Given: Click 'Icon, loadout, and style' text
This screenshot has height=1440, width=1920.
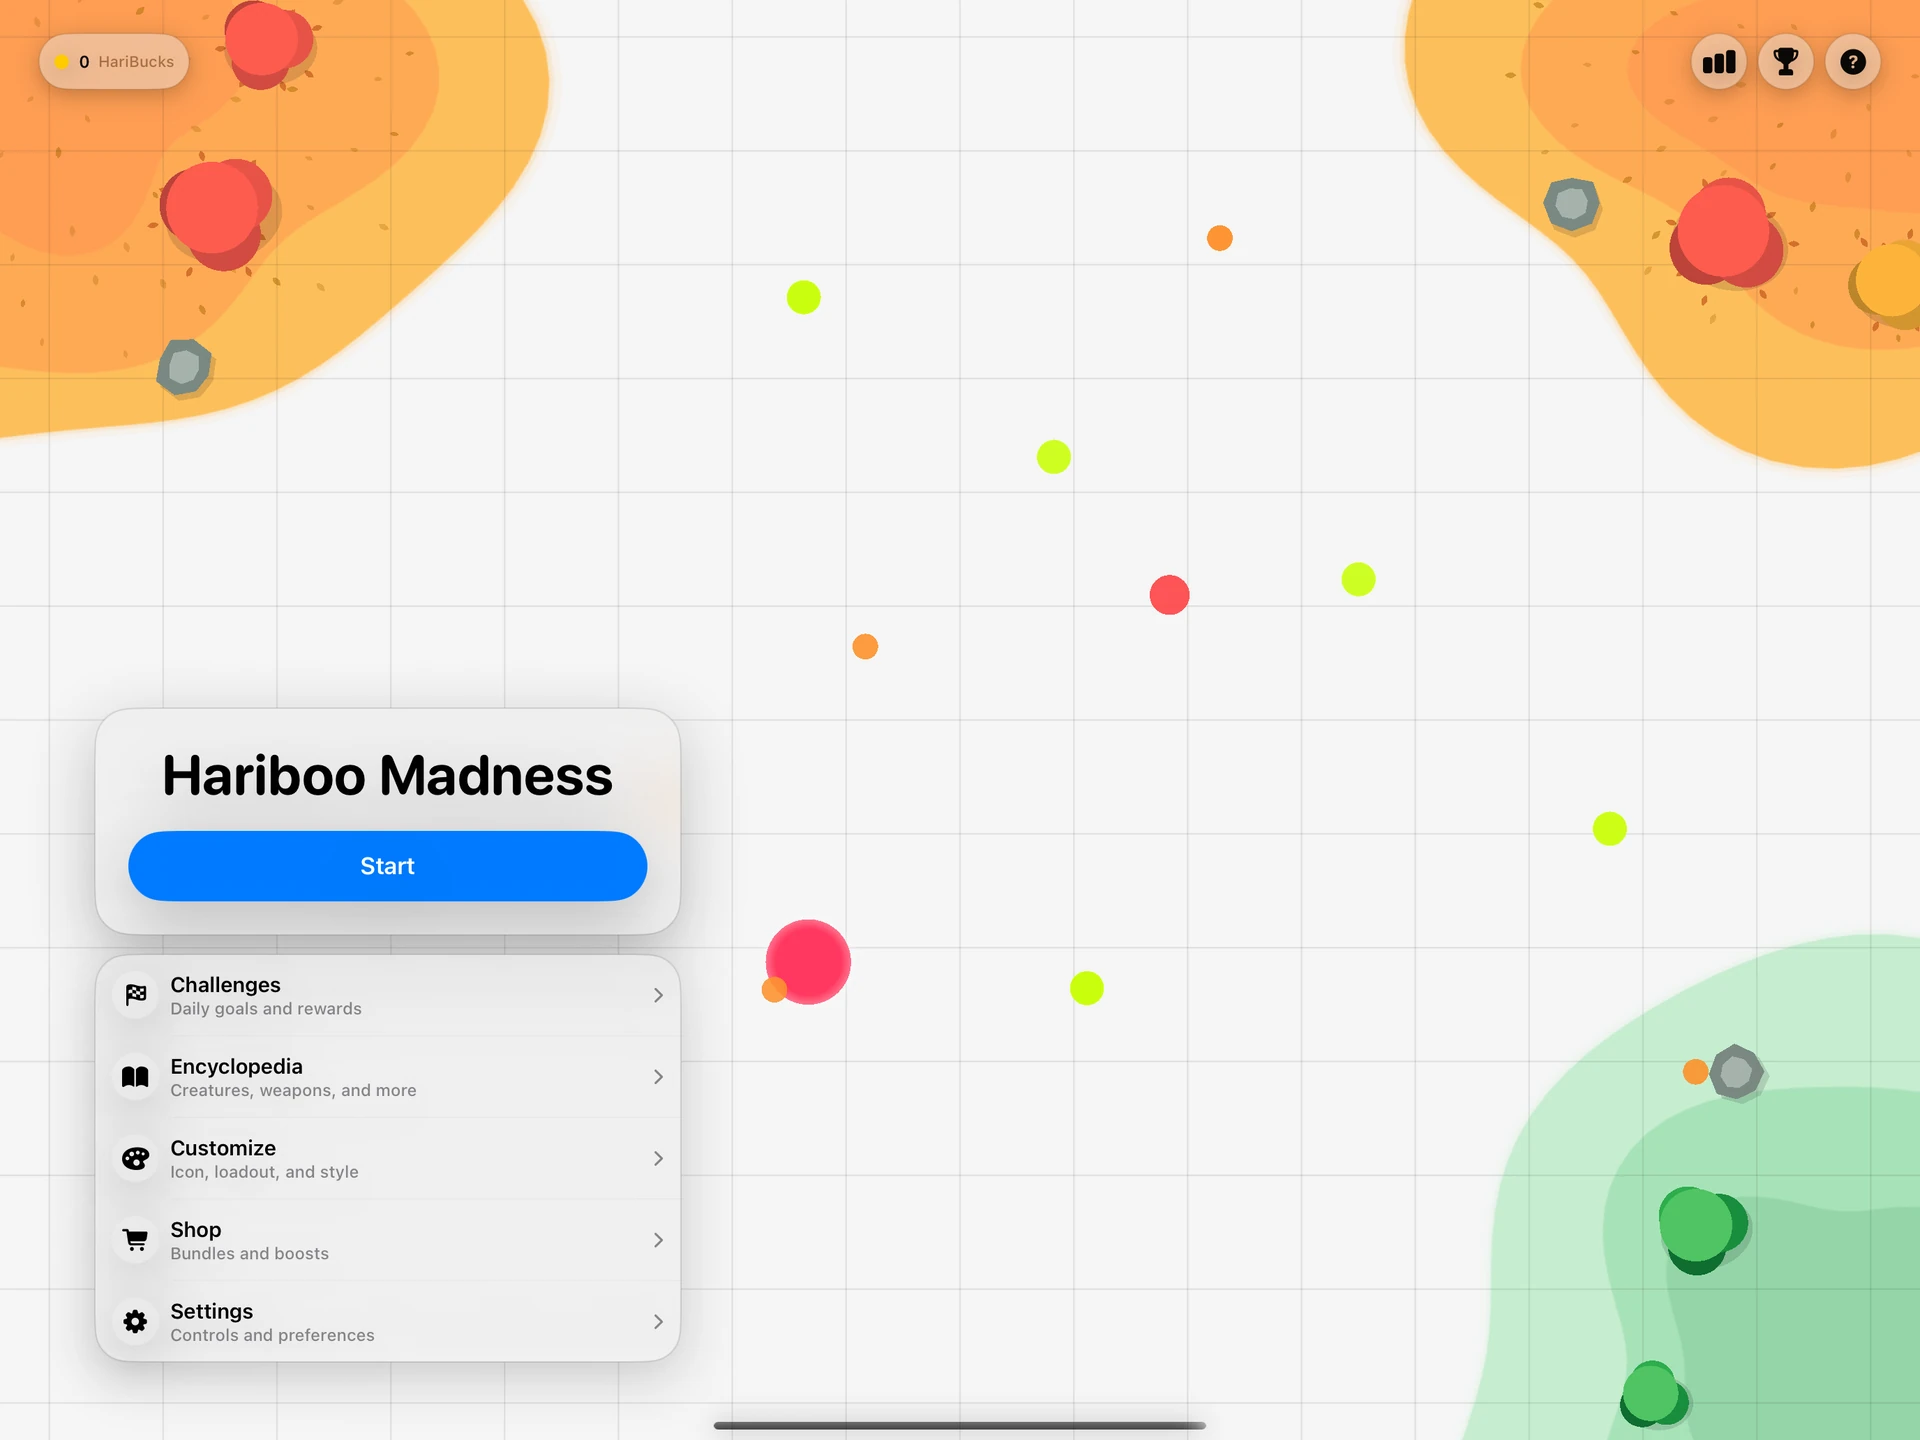Looking at the screenshot, I should click(x=264, y=1172).
